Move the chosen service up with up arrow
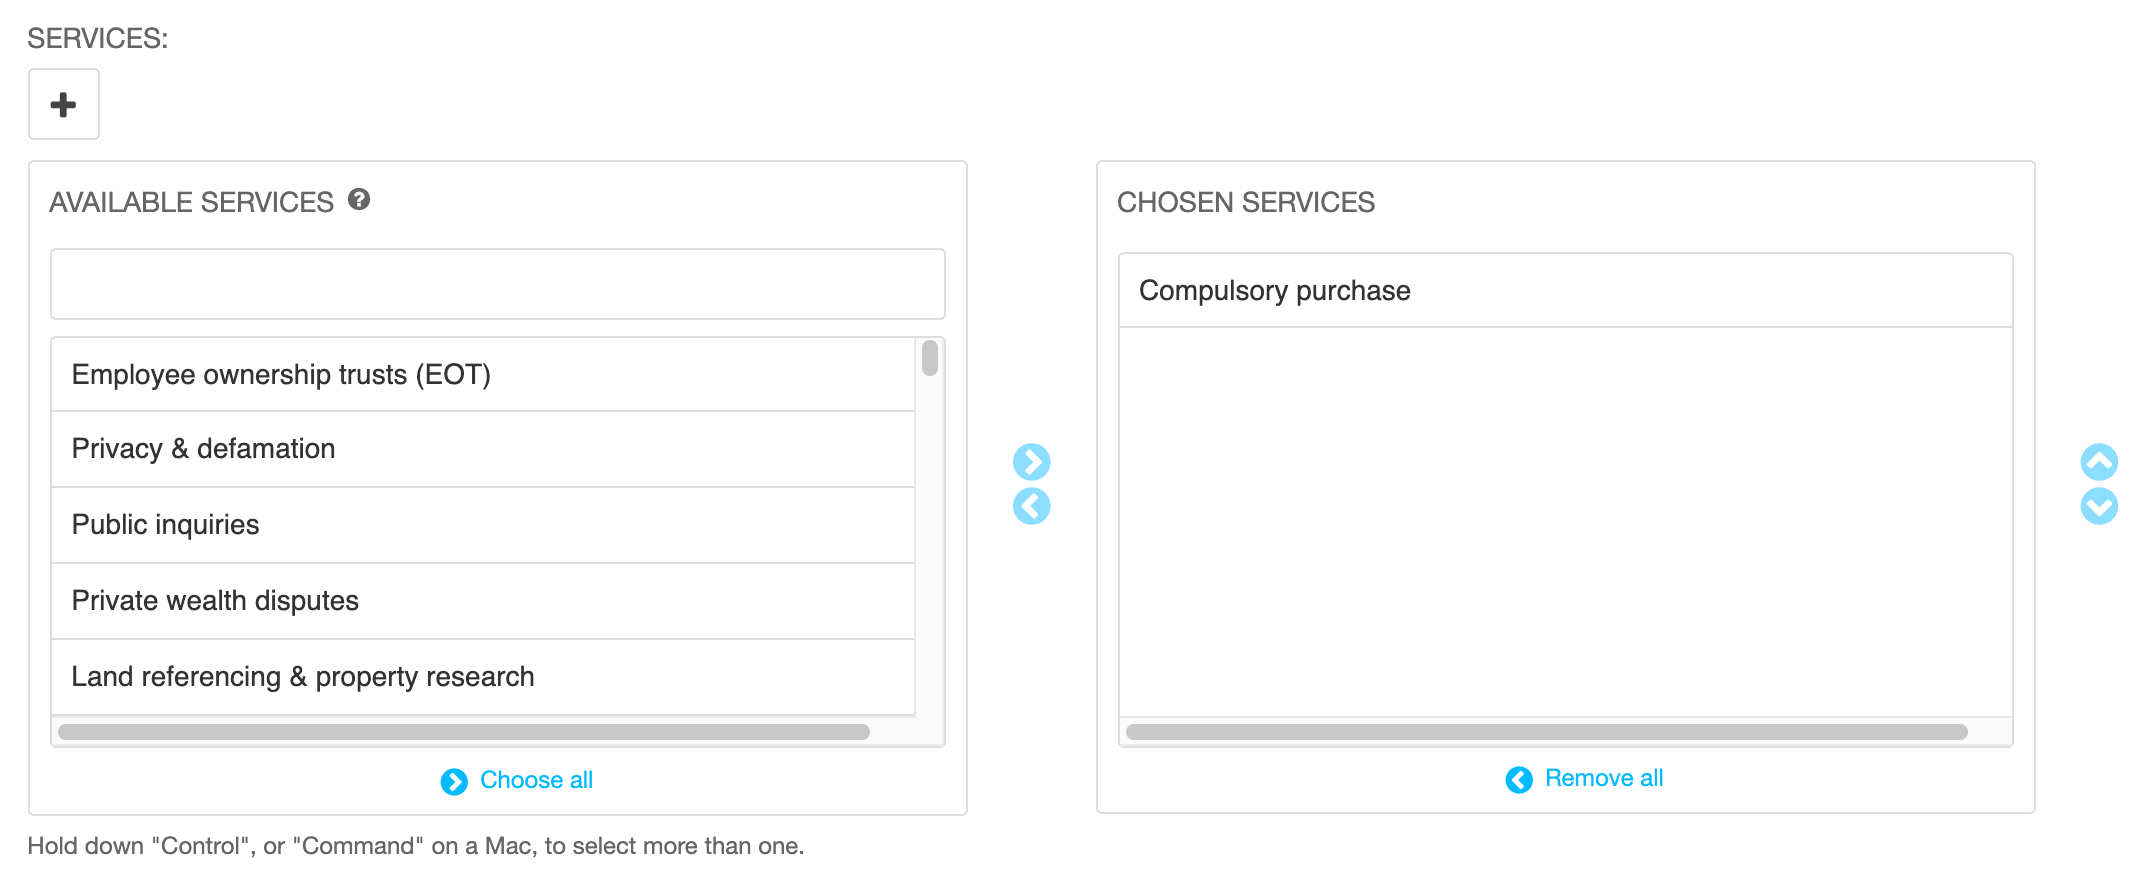The height and width of the screenshot is (888, 2140). pos(2099,462)
